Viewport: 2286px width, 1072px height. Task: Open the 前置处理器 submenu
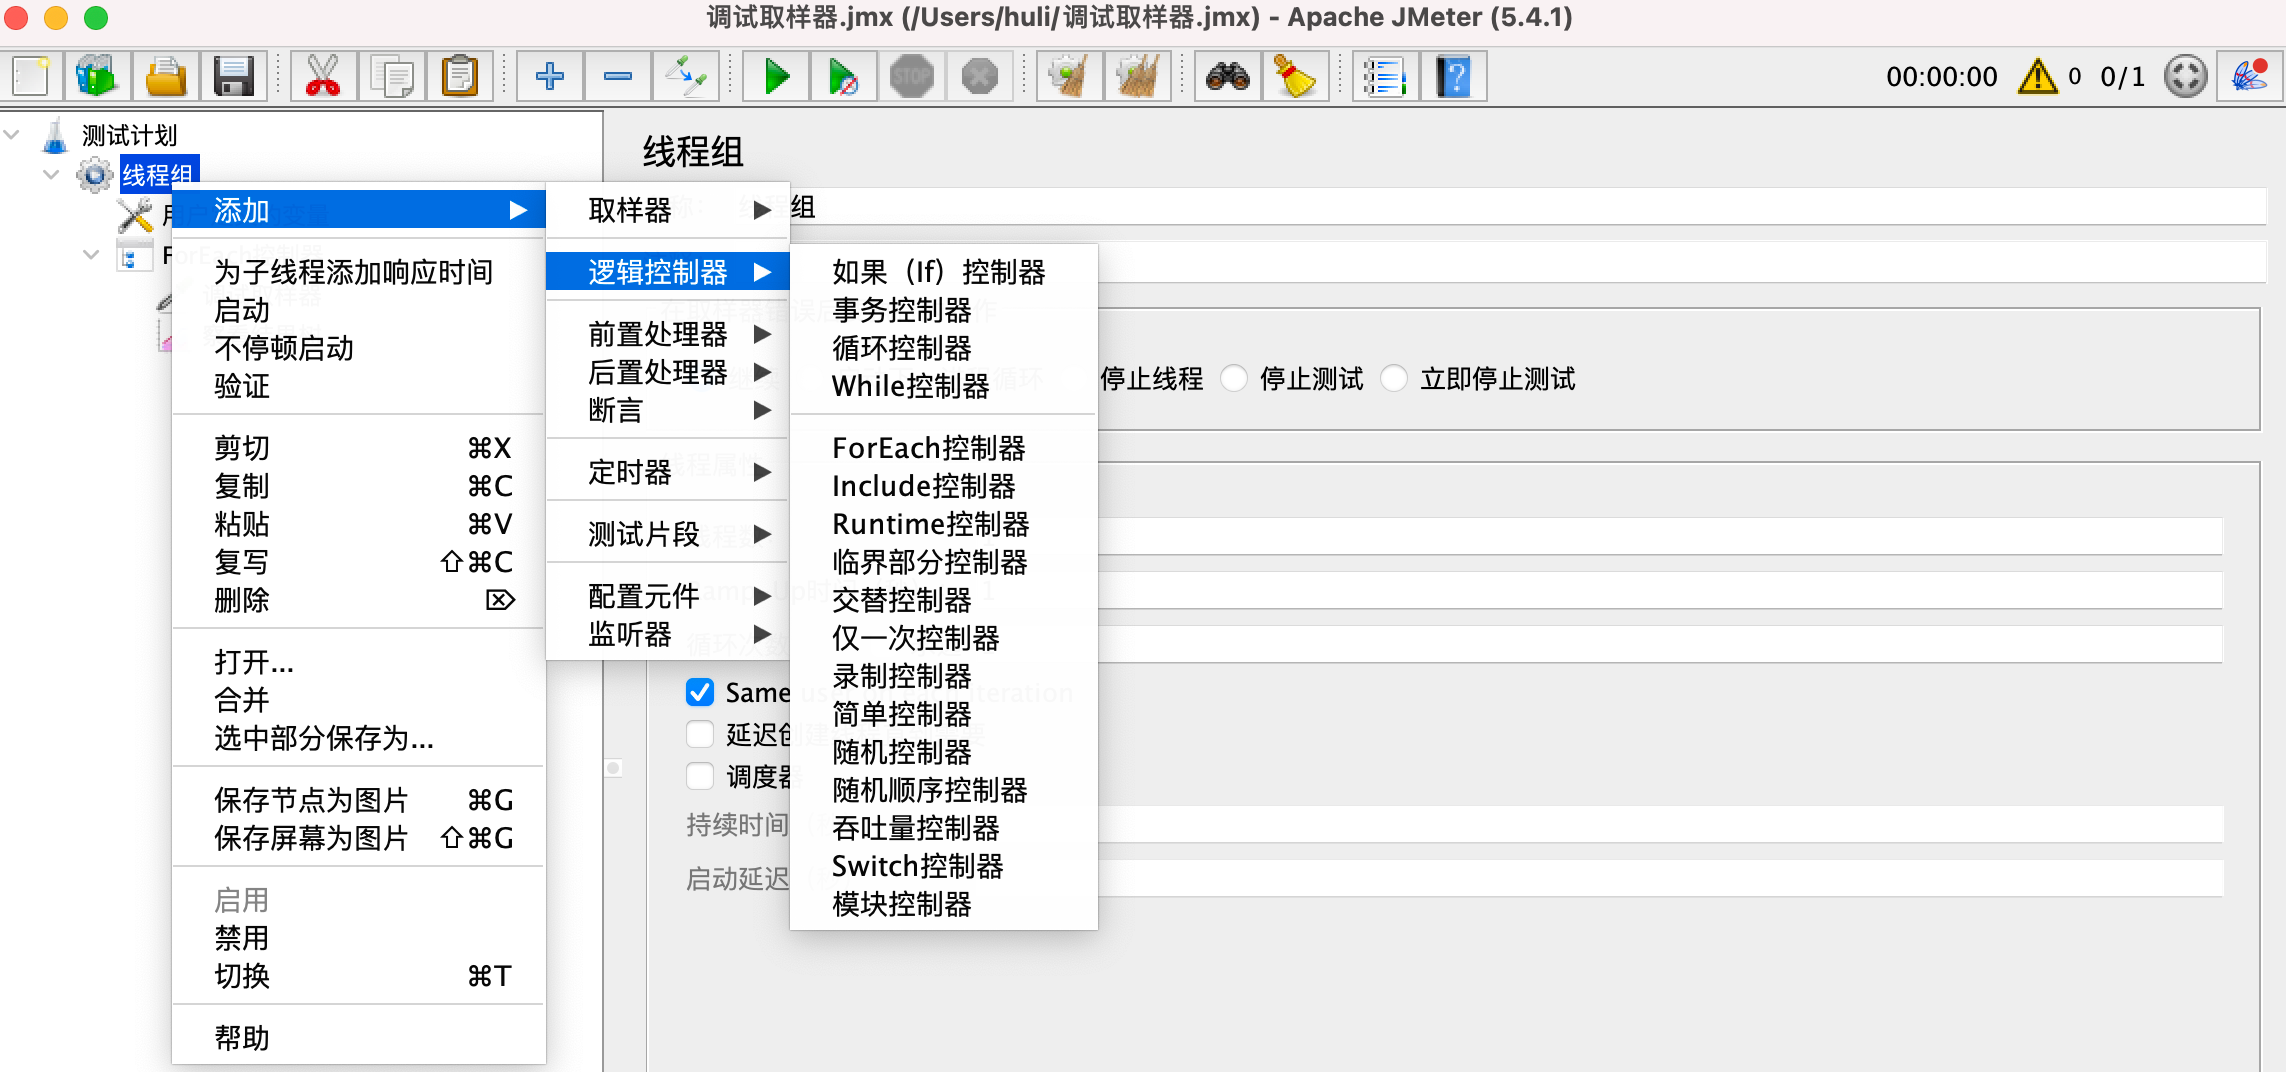point(668,334)
